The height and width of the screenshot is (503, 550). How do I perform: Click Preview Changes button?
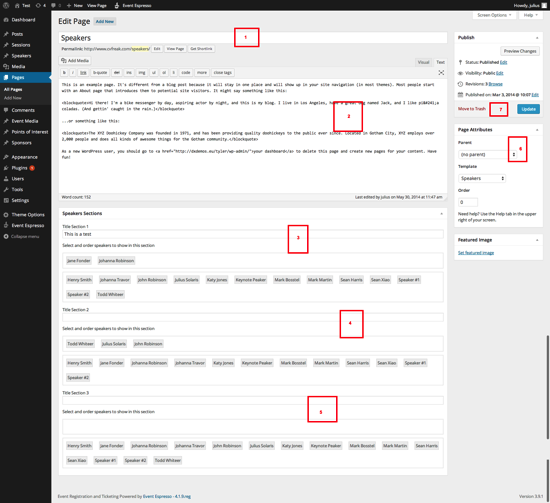(520, 51)
